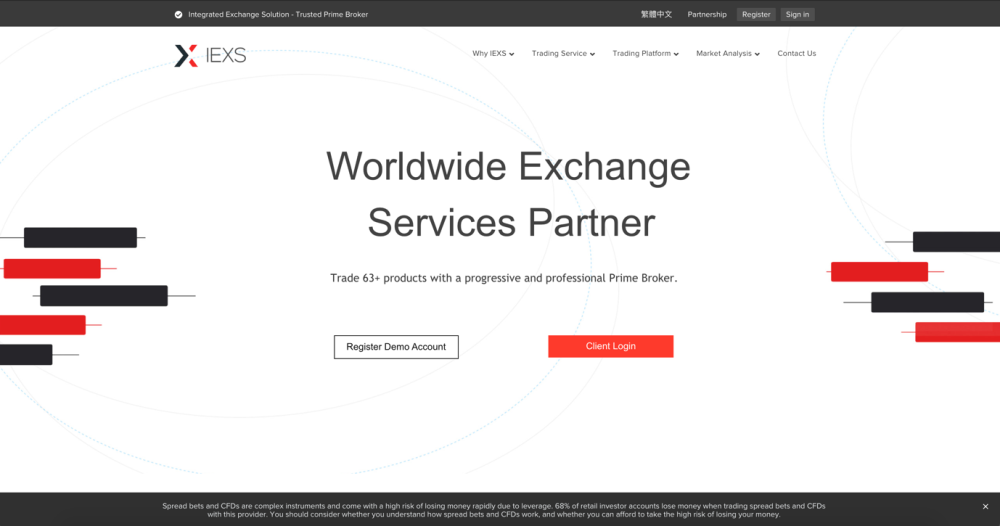Click the Worldwide Exchange Services Partner heading
1000x527 pixels.
tap(509, 195)
